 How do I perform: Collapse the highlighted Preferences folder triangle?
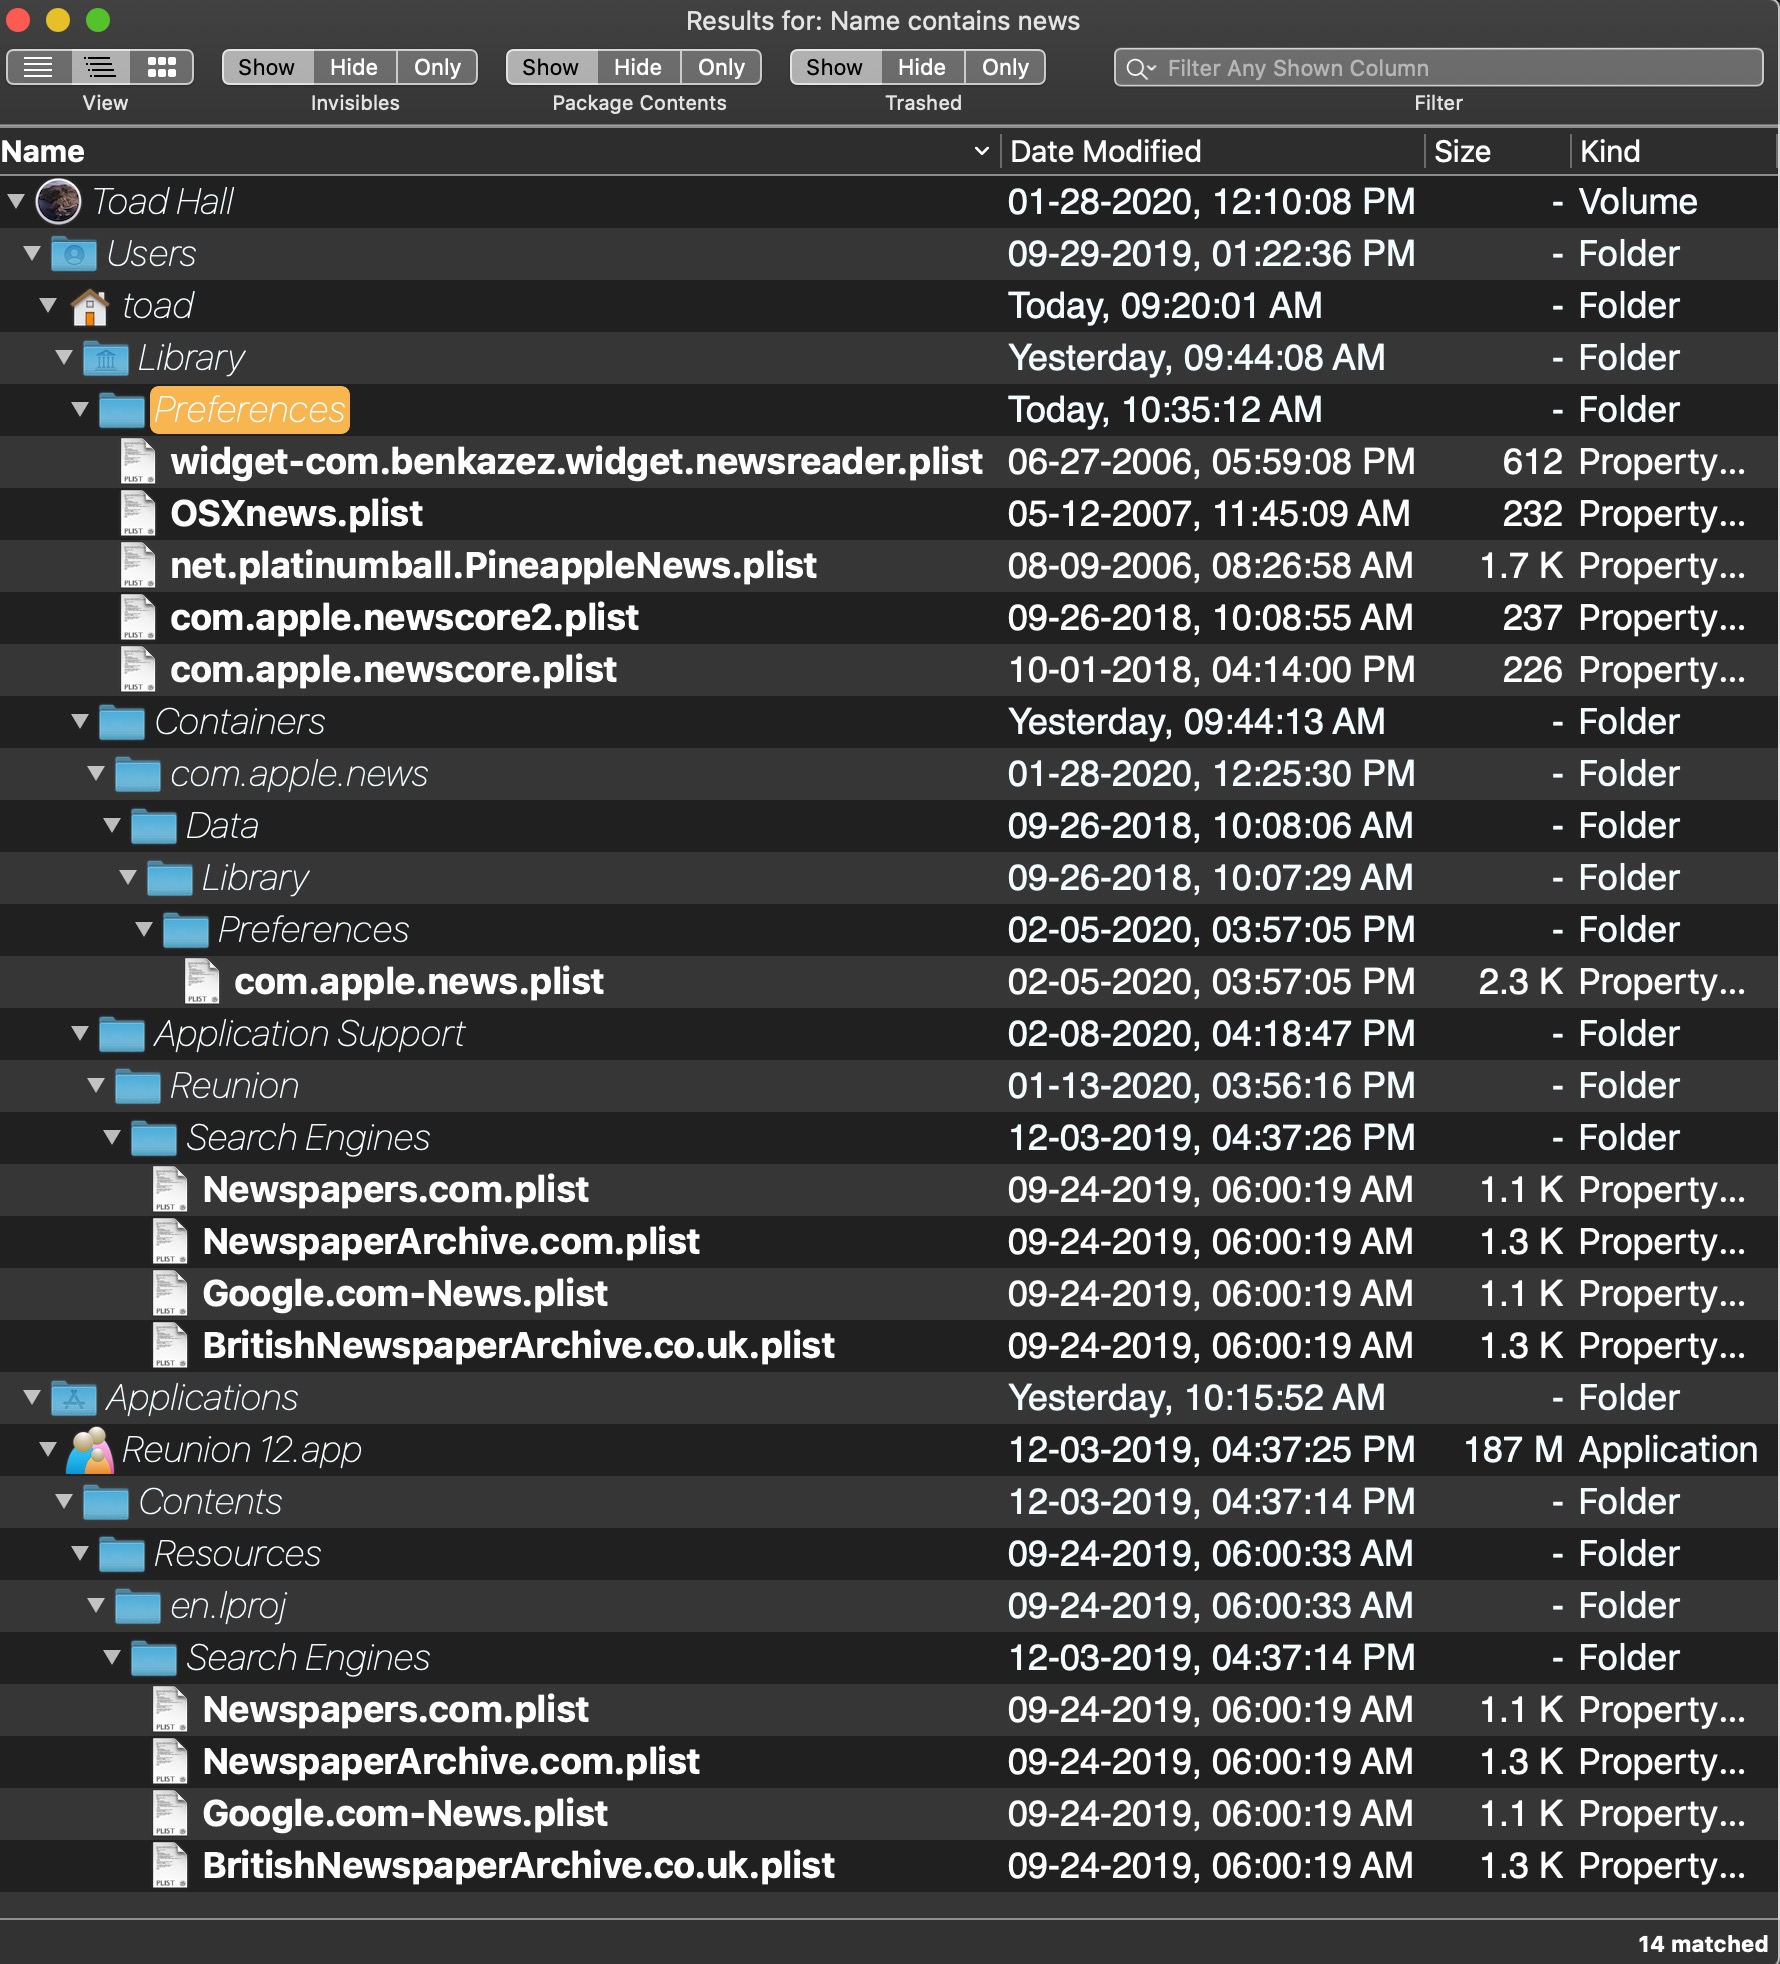pos(80,409)
